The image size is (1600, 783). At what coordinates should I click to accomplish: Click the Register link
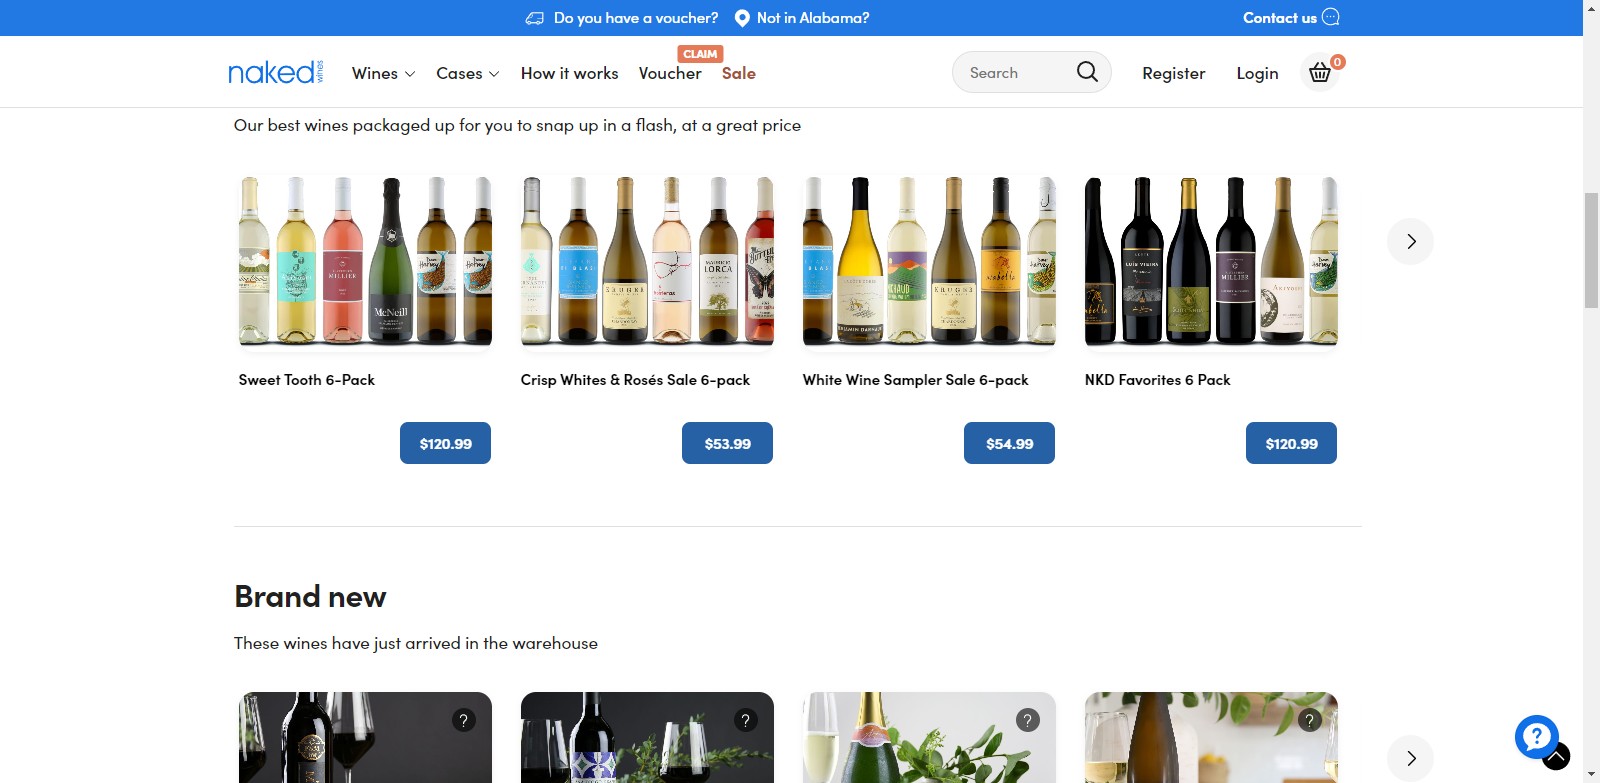(x=1173, y=73)
